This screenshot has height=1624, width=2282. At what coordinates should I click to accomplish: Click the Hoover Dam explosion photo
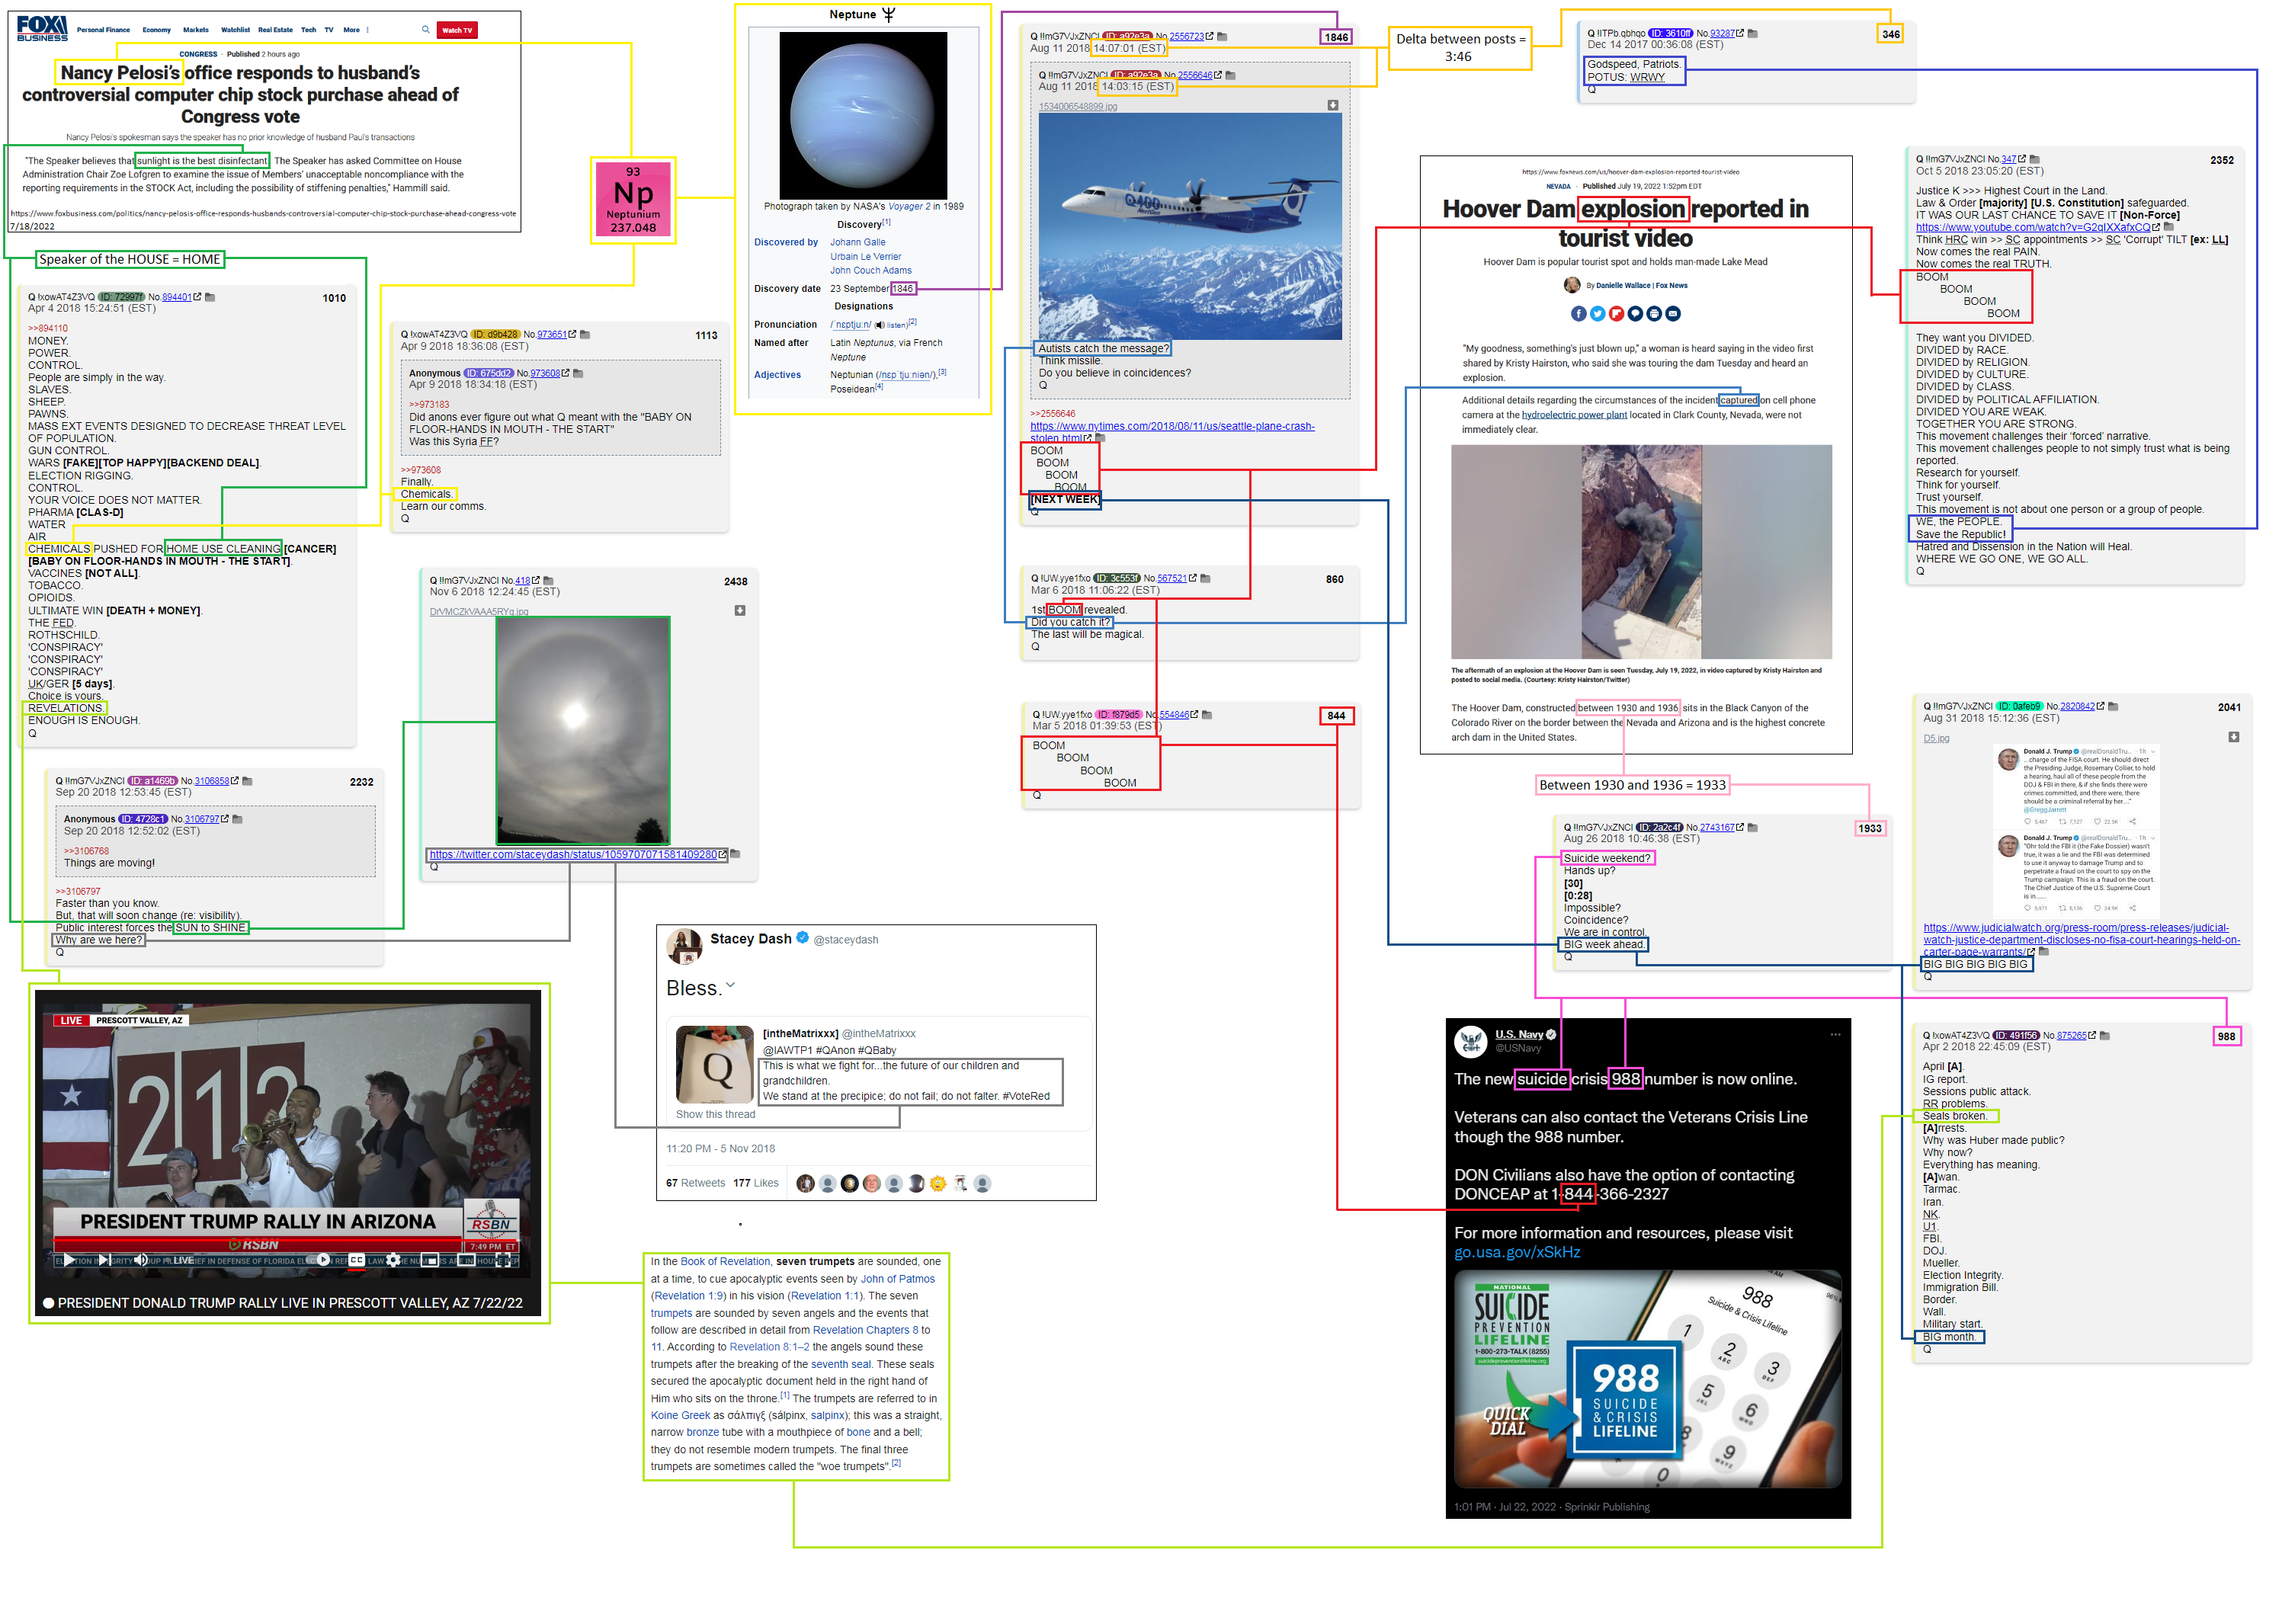pos(1640,551)
